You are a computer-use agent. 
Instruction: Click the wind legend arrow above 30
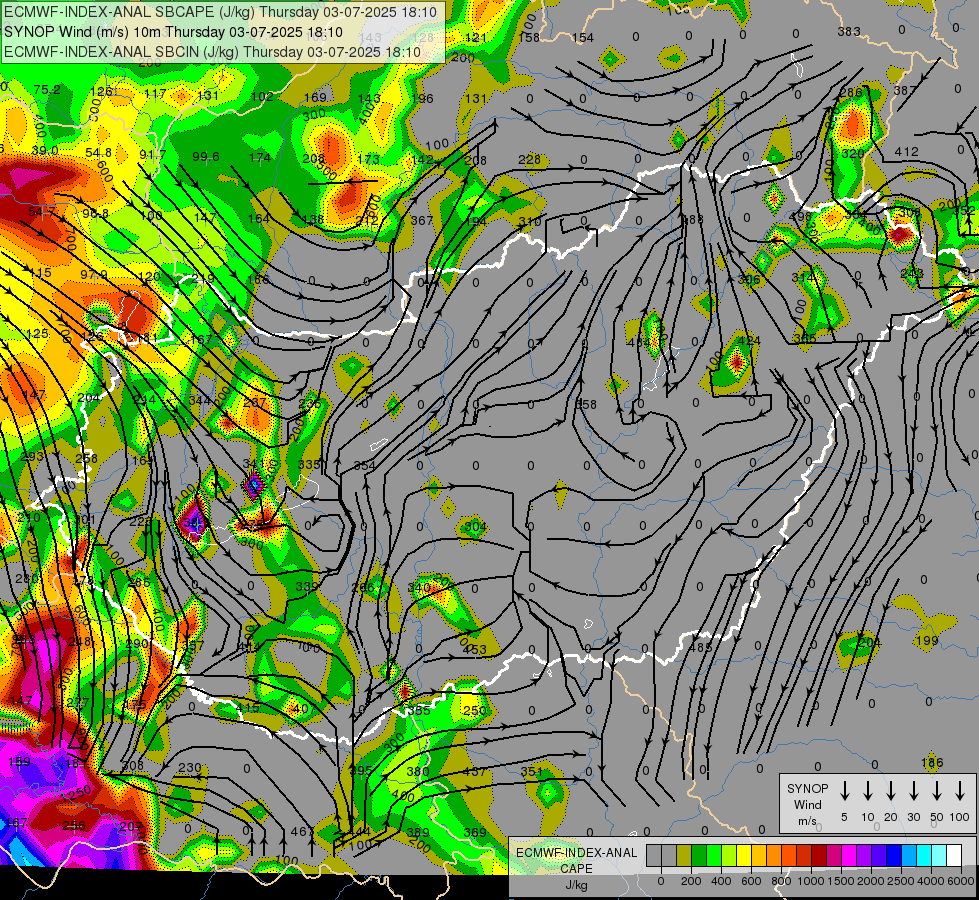point(913,790)
